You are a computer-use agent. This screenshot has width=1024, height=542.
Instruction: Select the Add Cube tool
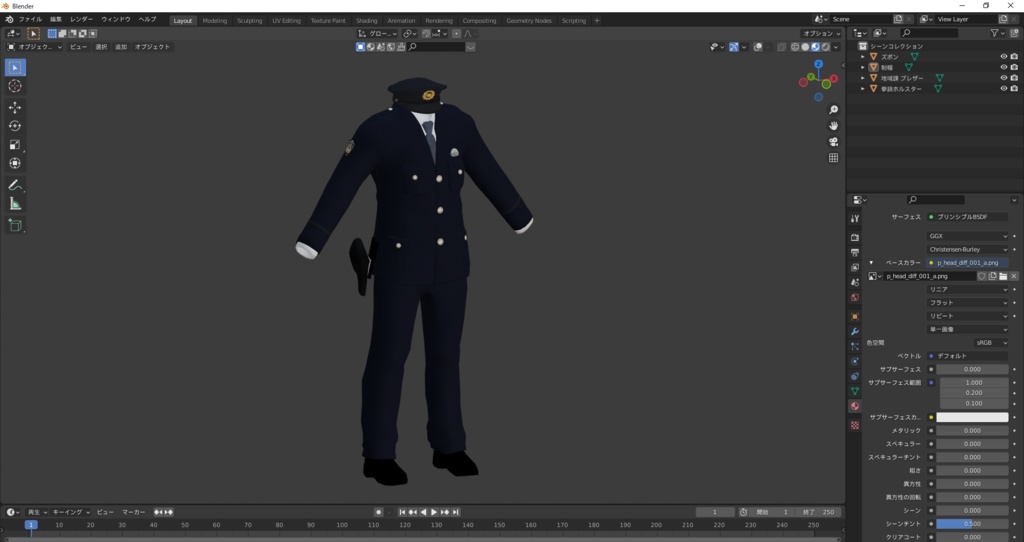pyautogui.click(x=15, y=226)
